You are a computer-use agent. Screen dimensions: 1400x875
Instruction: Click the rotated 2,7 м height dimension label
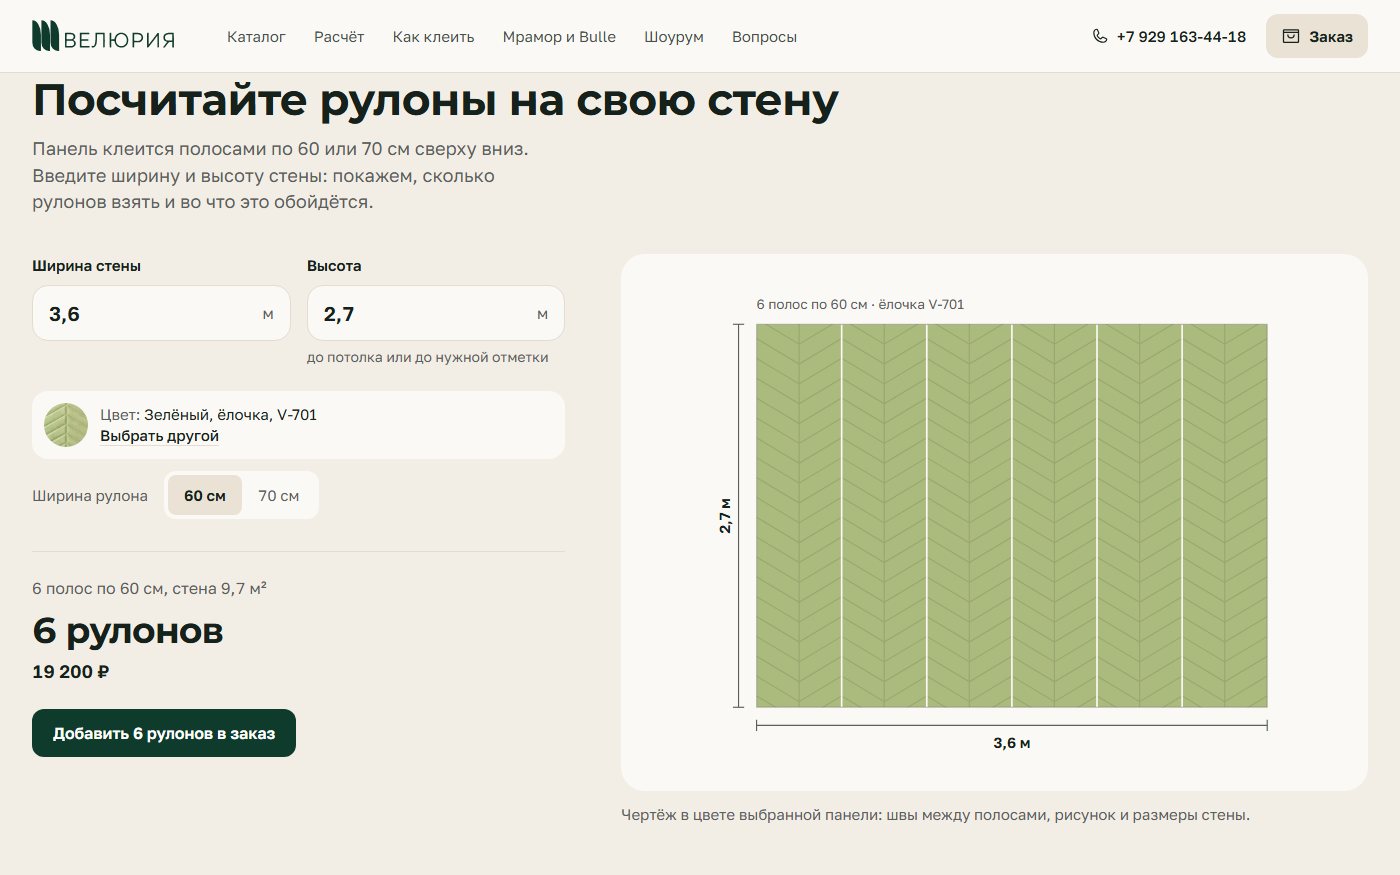[x=726, y=515]
